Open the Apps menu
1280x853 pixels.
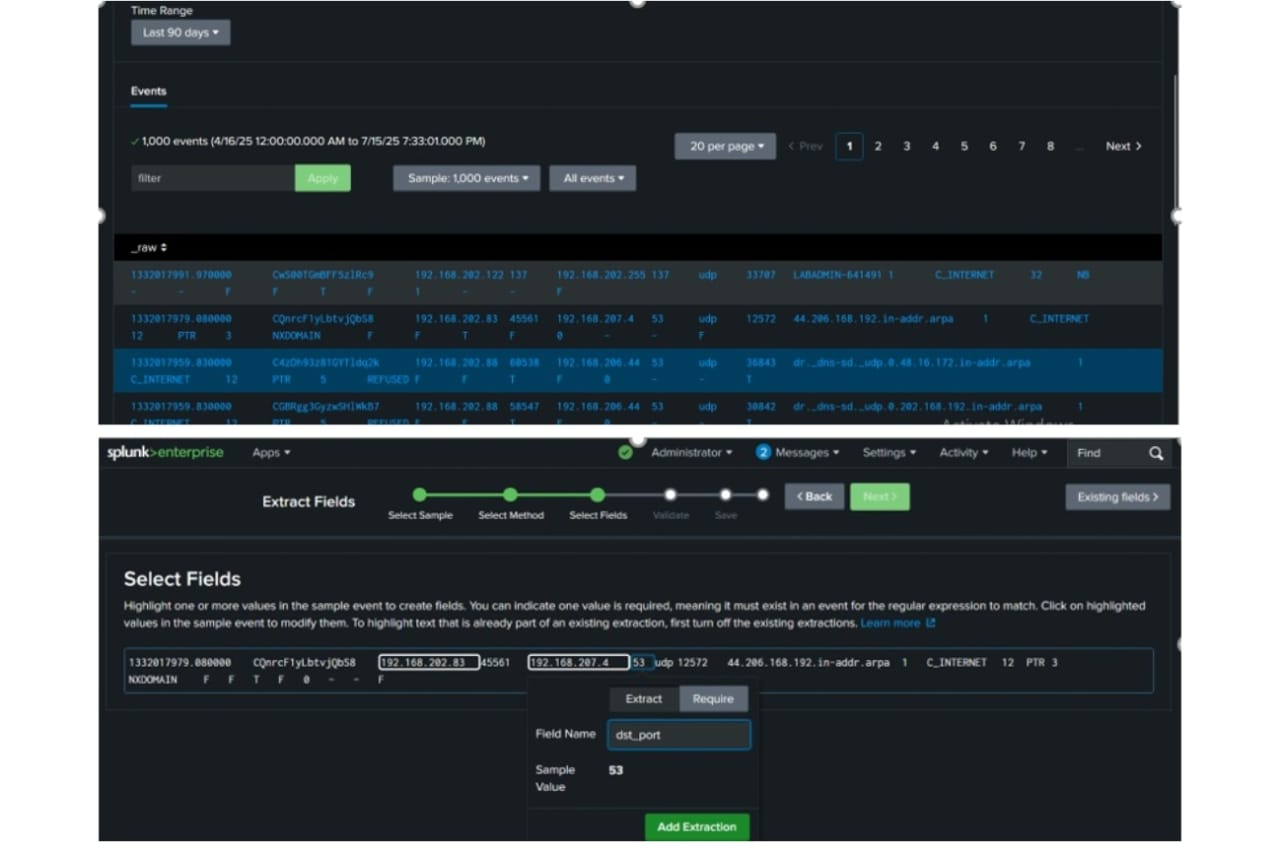271,453
